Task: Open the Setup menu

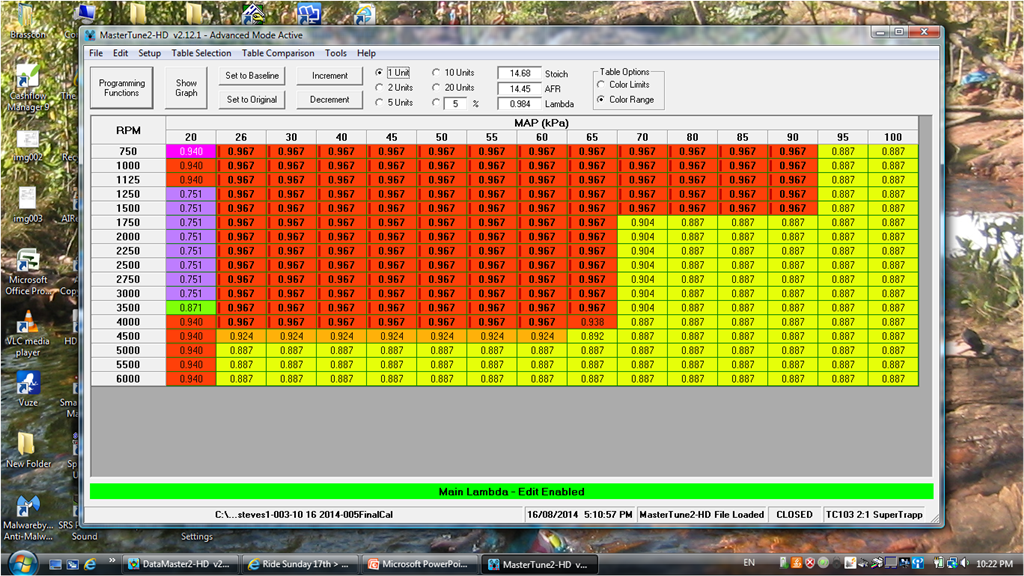Action: point(149,53)
